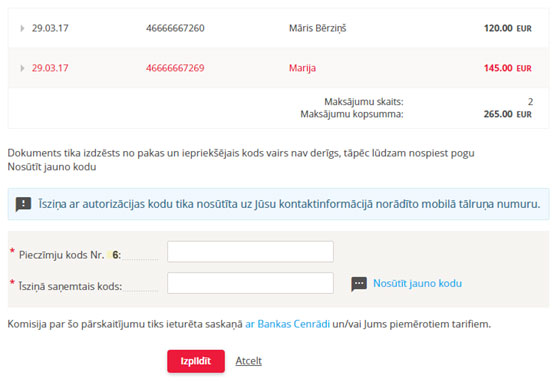Click the recipient name Māris Bērziņš
Screen dimensions: 554x382
318,28
